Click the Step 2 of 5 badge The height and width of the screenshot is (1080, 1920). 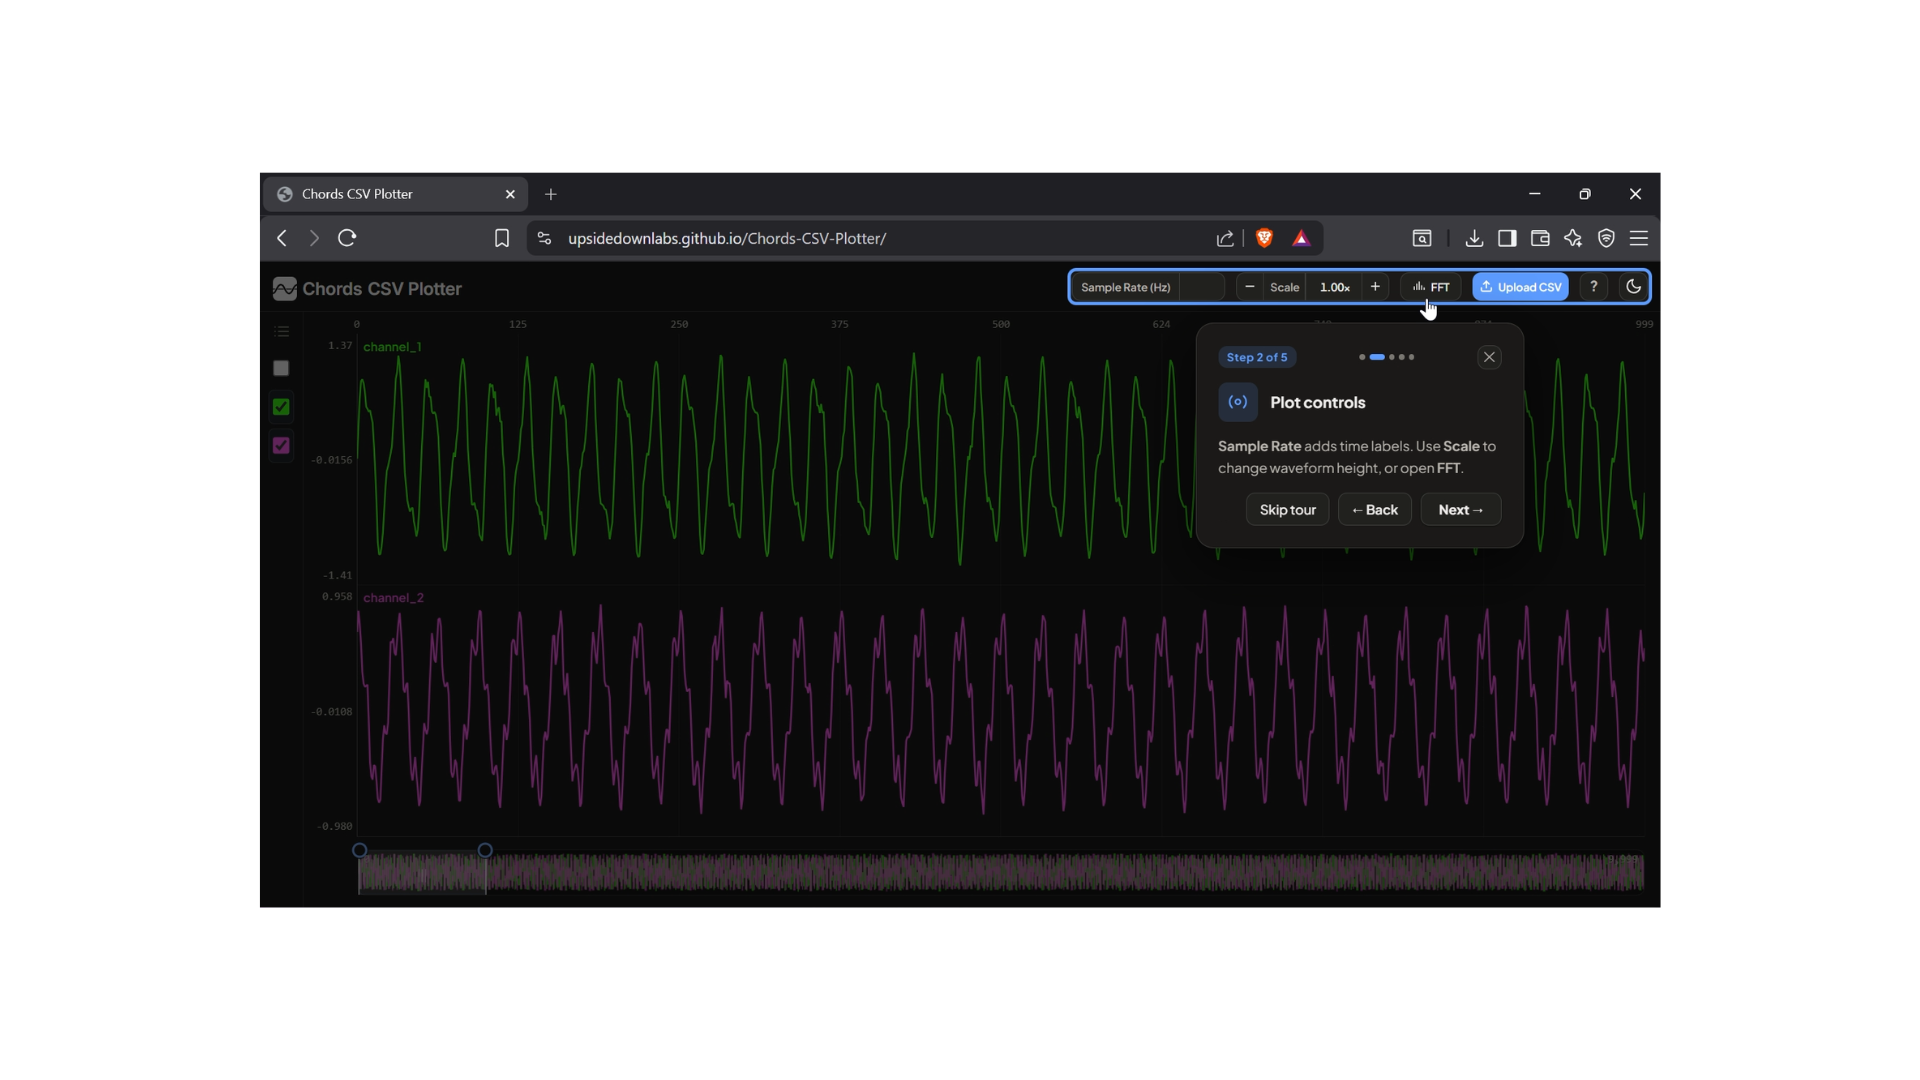click(x=1257, y=357)
